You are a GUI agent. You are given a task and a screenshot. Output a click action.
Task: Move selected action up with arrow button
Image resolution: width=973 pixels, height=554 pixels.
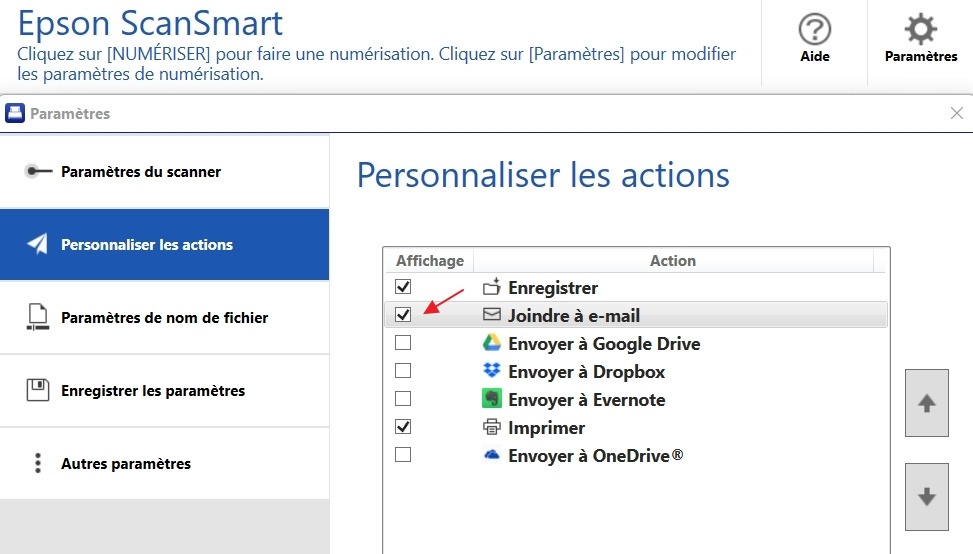[926, 403]
